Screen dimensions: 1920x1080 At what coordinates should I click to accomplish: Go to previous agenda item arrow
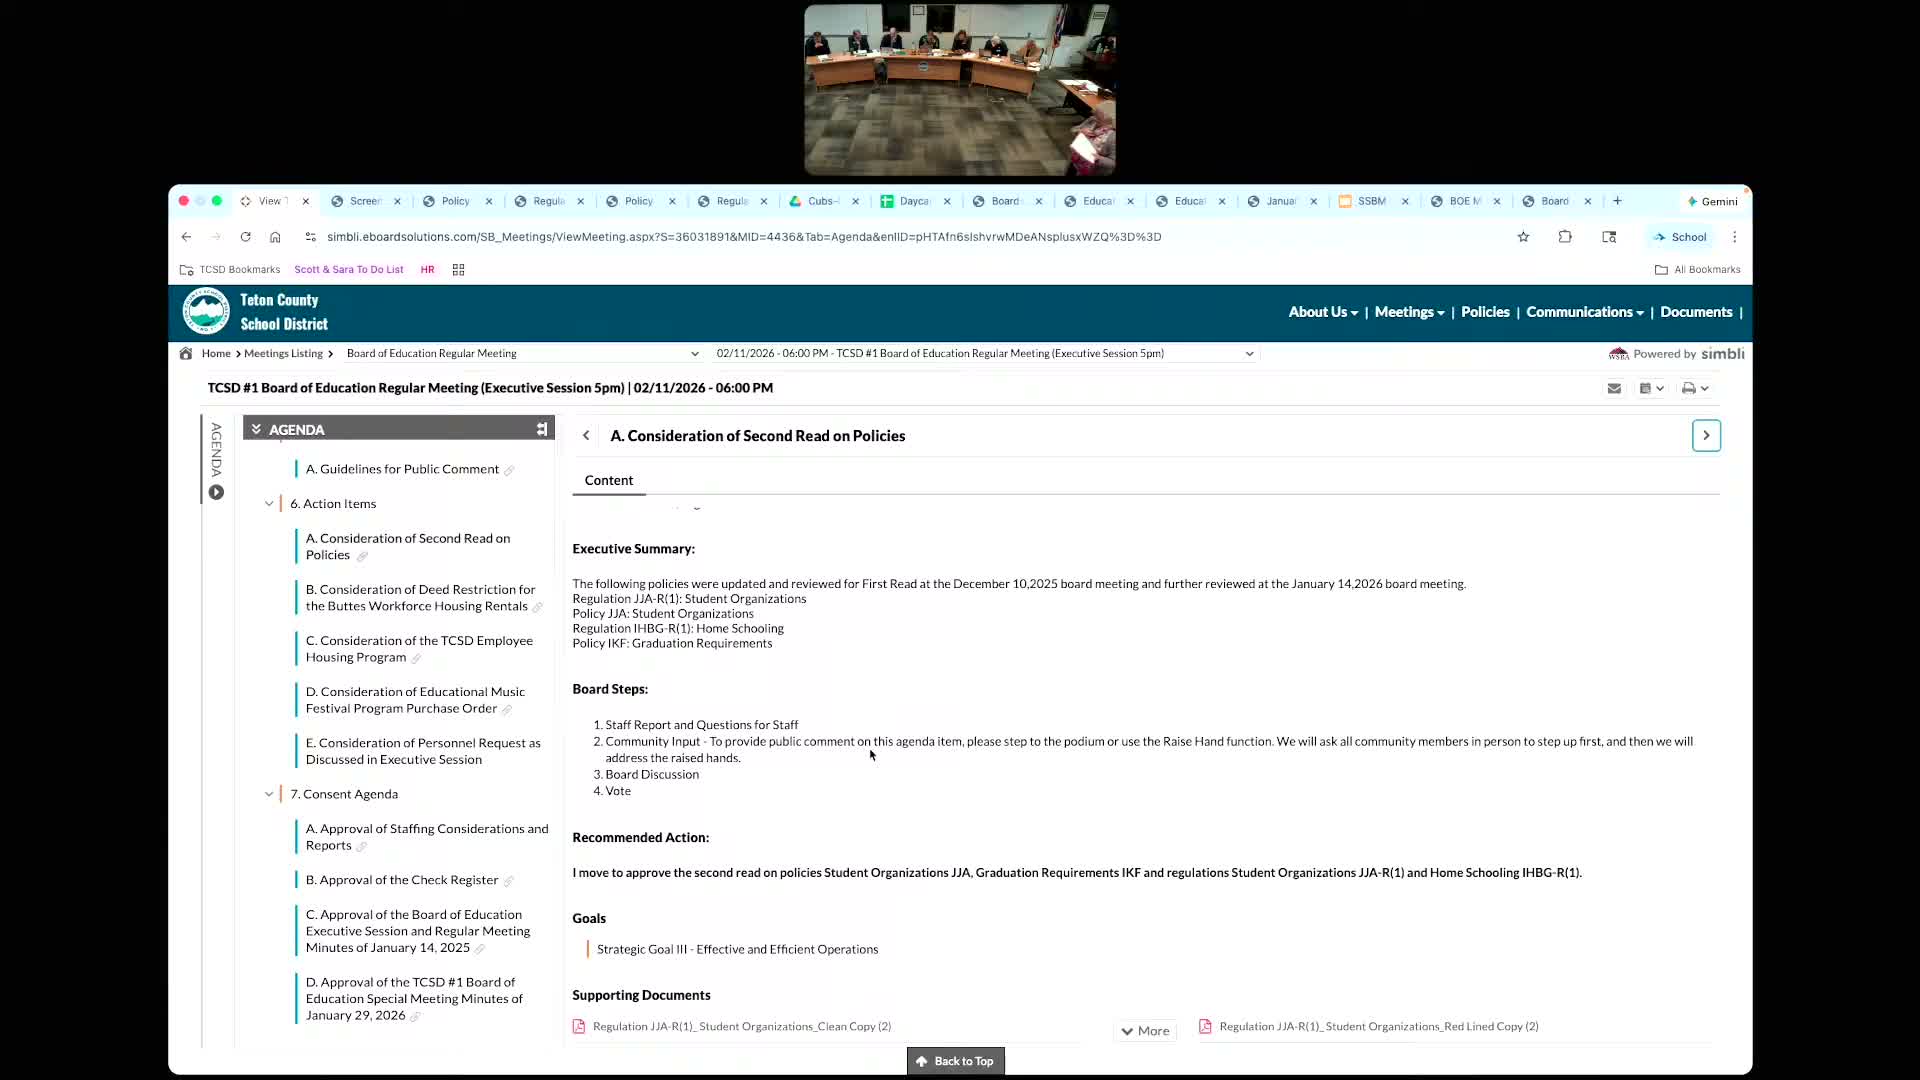(586, 435)
